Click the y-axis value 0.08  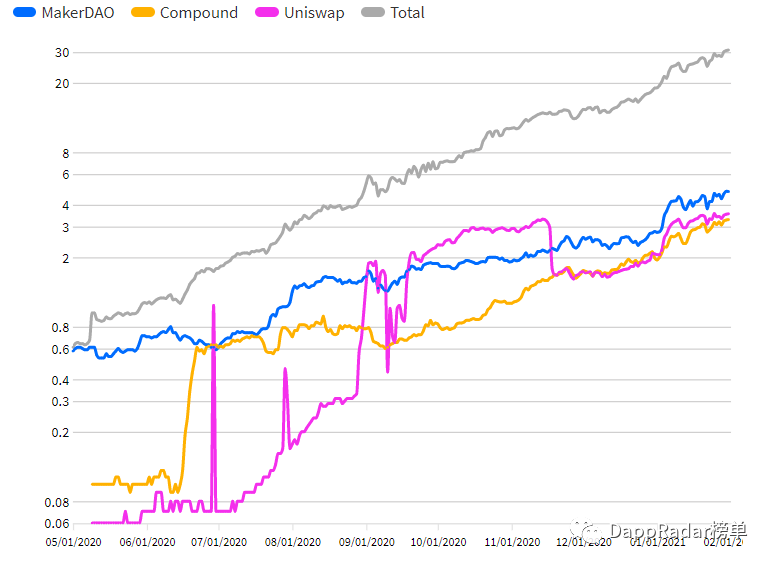[57, 503]
